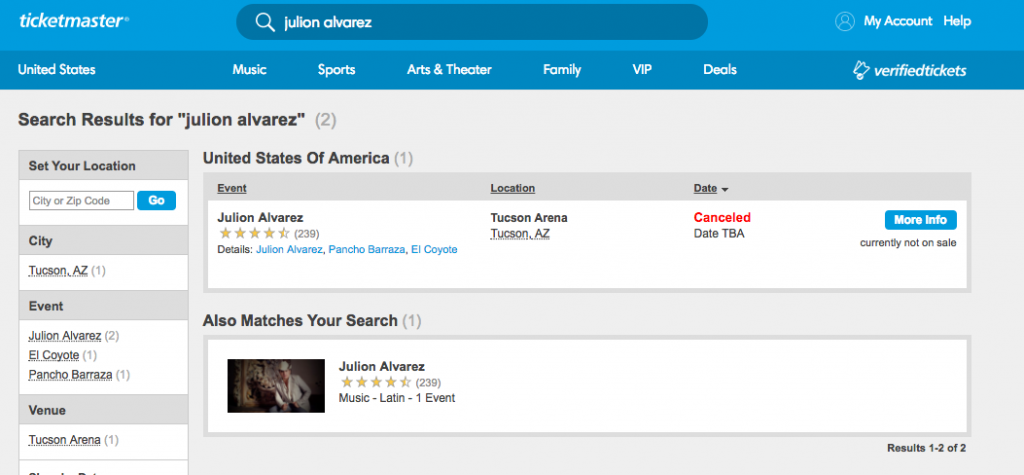This screenshot has height=475, width=1024.
Task: Filter by Tucson Arena venue
Action: click(64, 440)
